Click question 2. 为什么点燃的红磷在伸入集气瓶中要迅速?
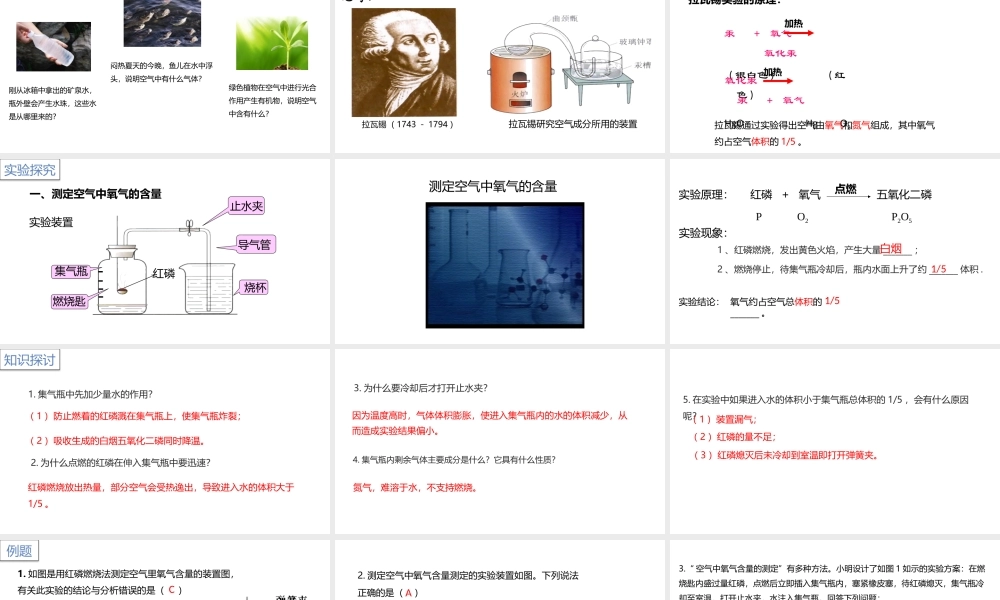Screen dimensions: 1000x600 tap(121, 462)
